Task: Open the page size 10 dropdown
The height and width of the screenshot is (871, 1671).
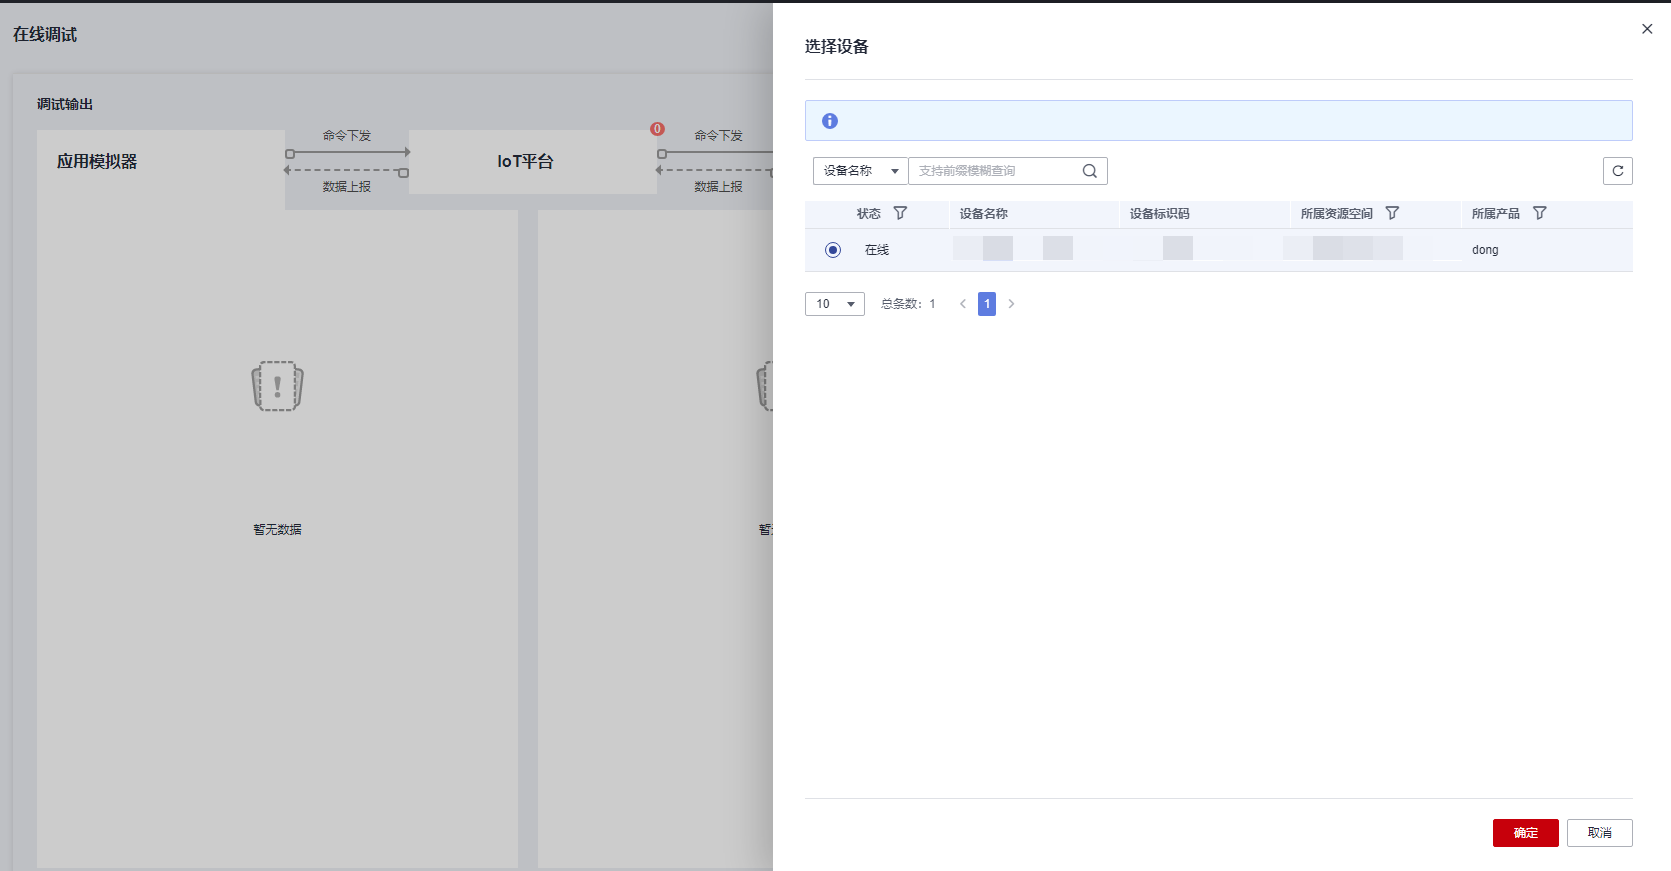Action: 835,304
